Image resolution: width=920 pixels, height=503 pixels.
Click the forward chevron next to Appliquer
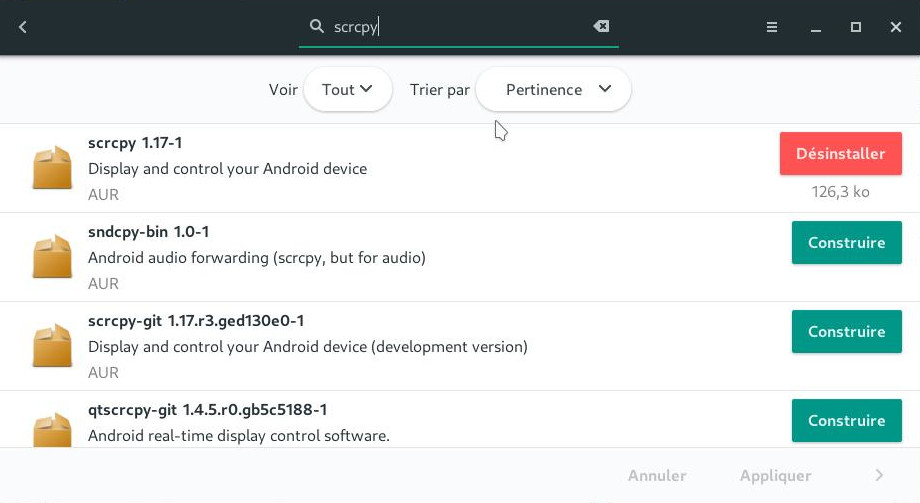(879, 475)
